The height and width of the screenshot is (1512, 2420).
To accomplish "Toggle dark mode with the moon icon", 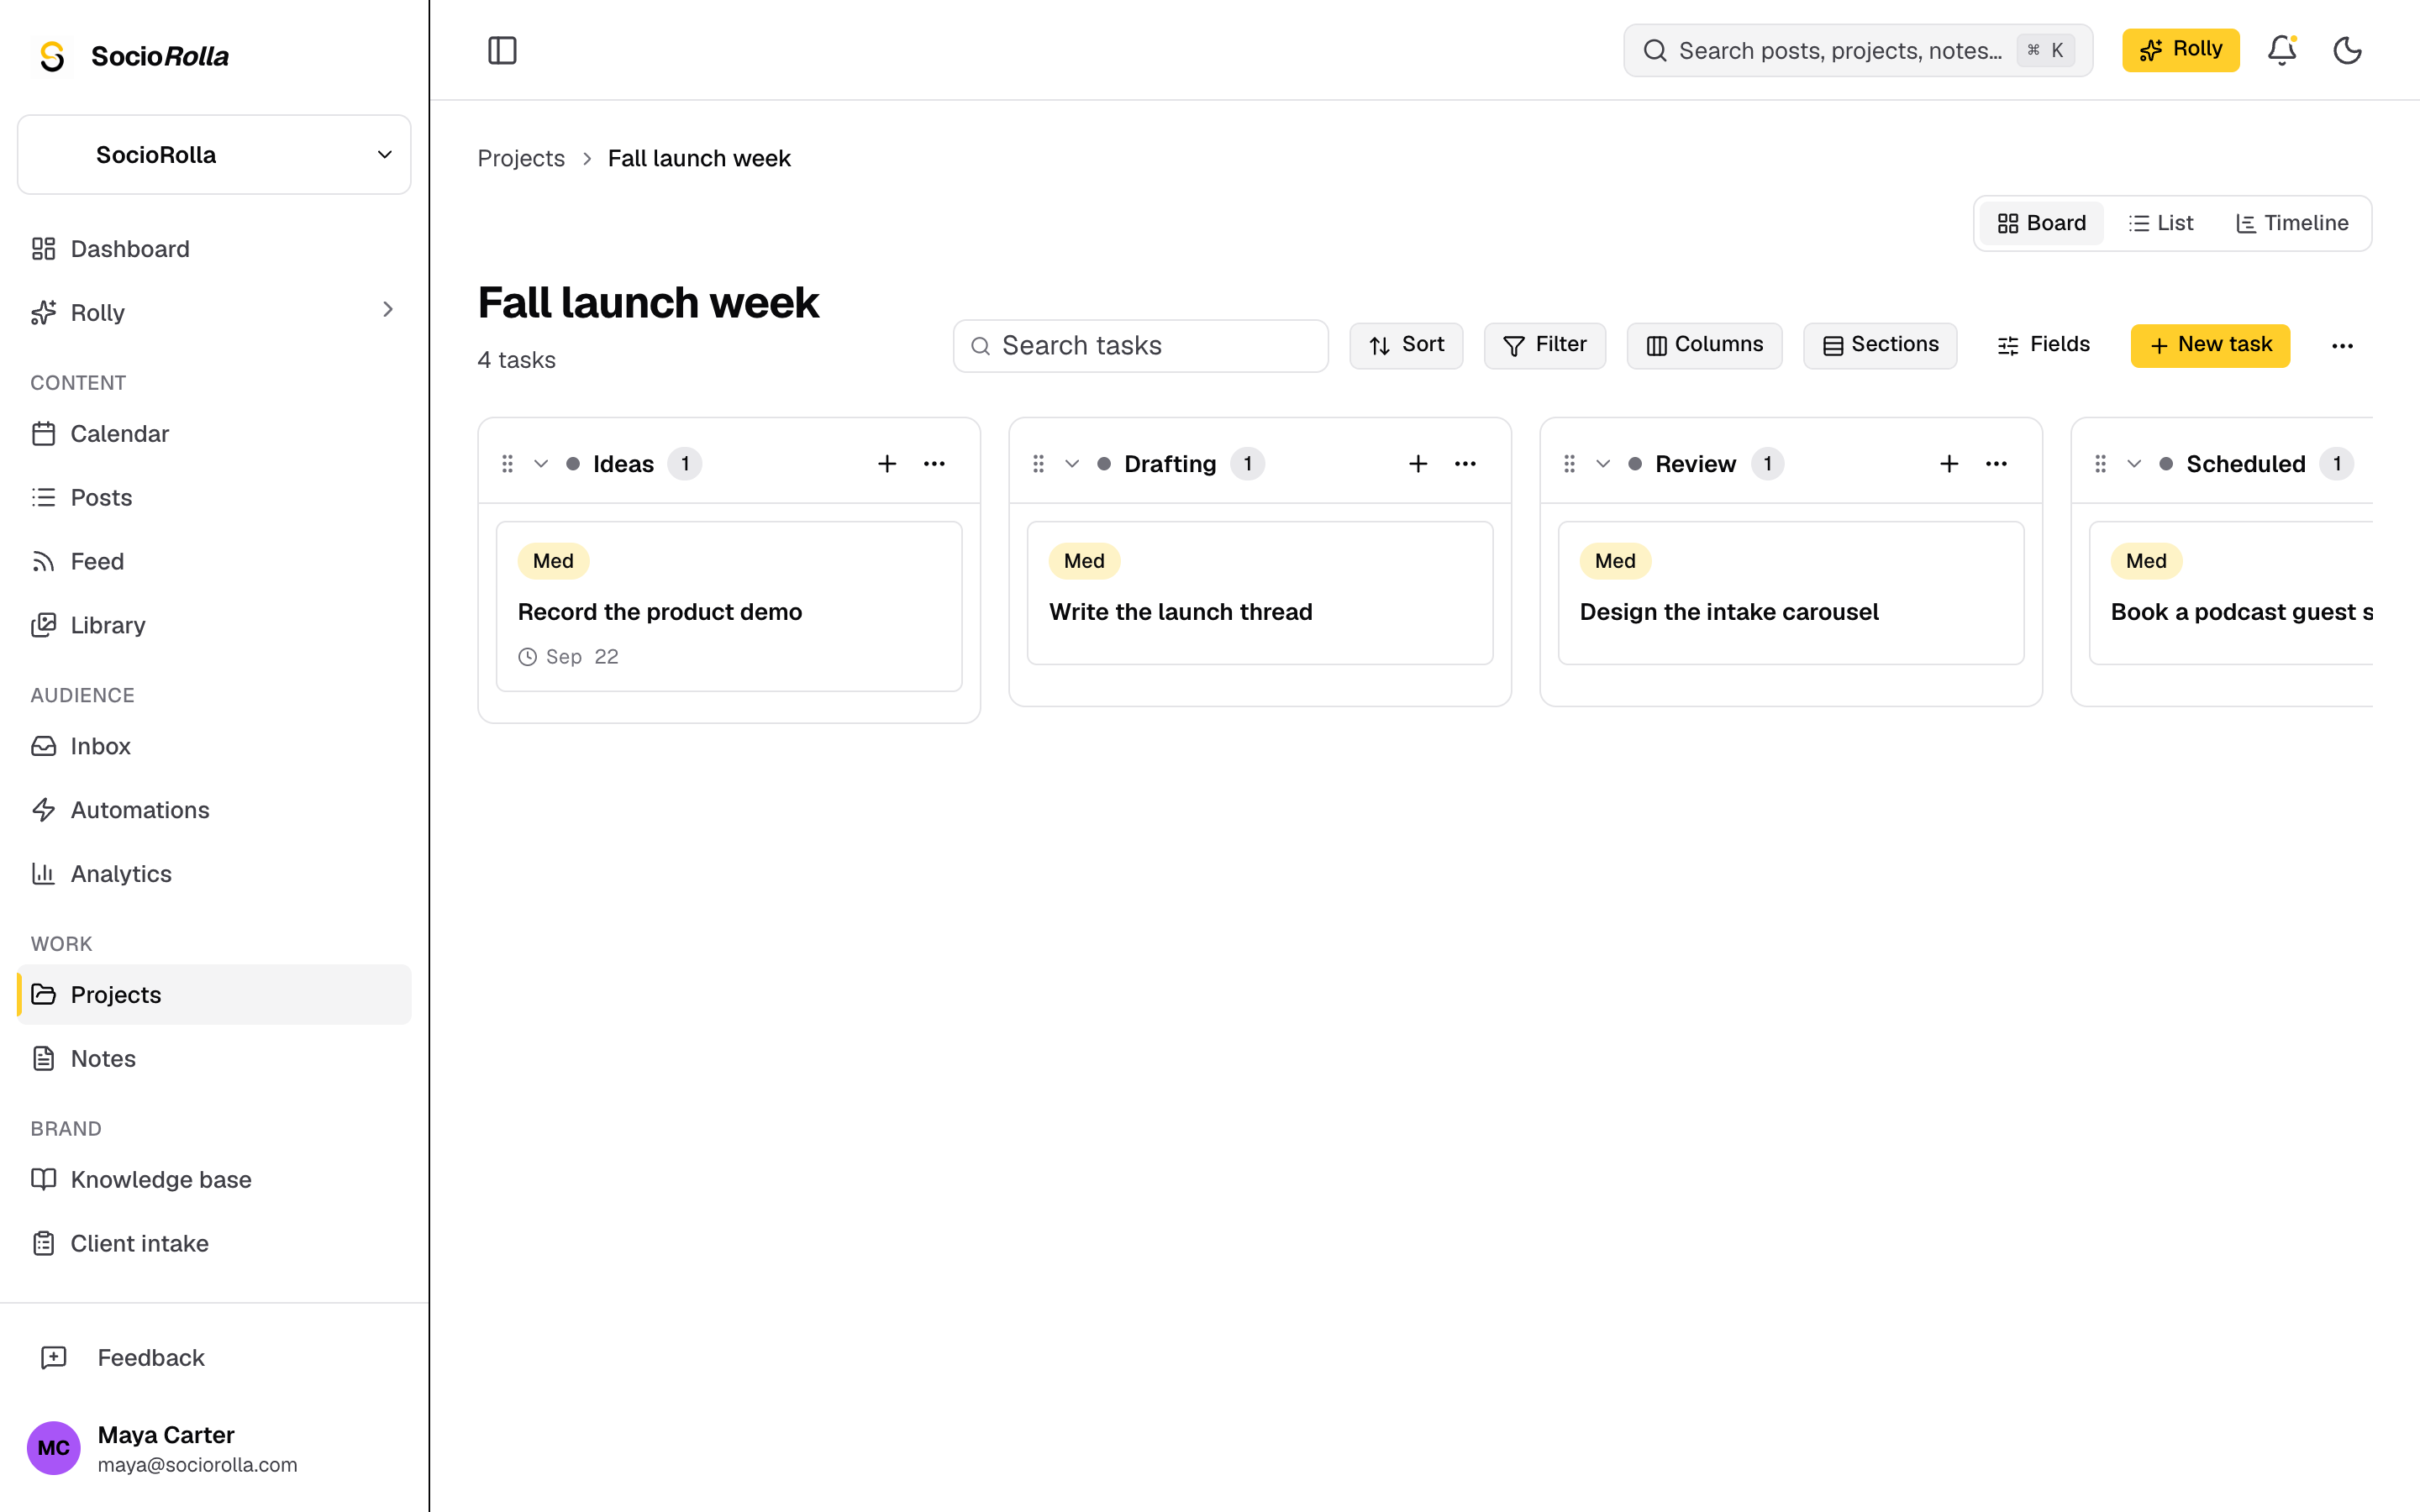I will tap(2347, 50).
